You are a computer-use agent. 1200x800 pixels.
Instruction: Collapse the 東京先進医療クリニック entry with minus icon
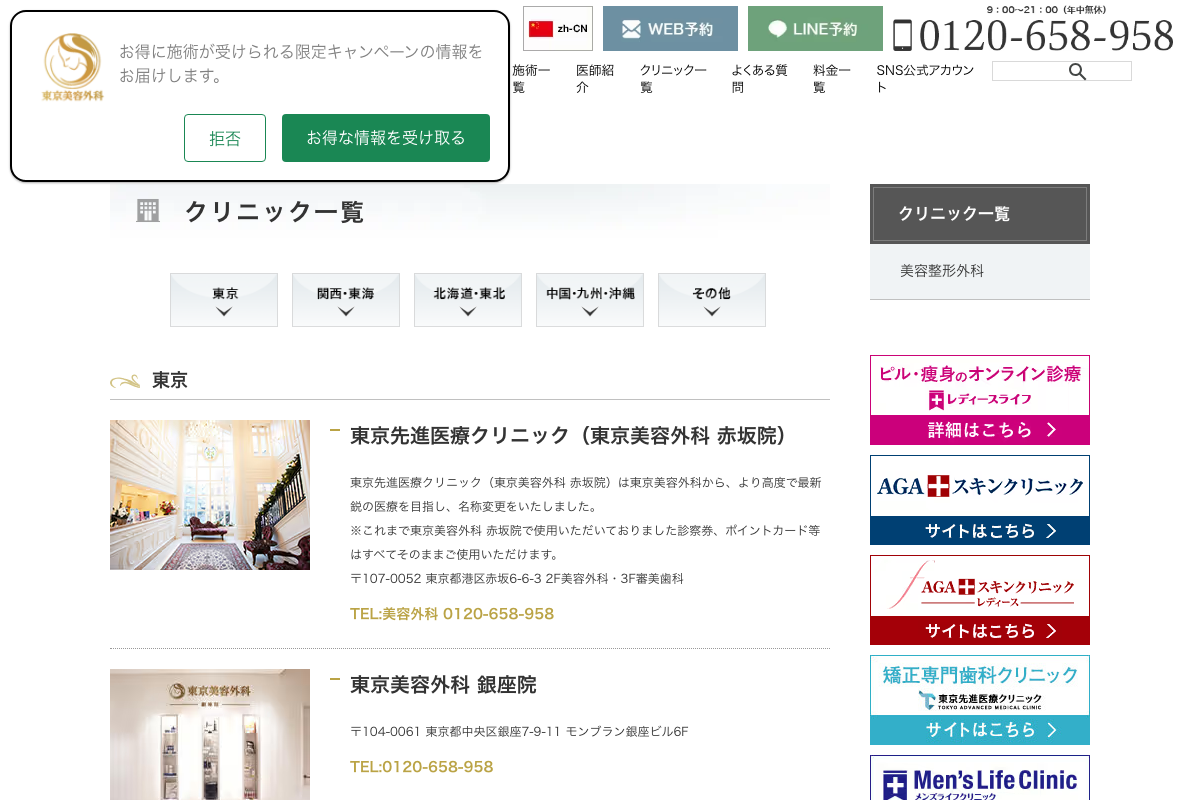pos(334,428)
